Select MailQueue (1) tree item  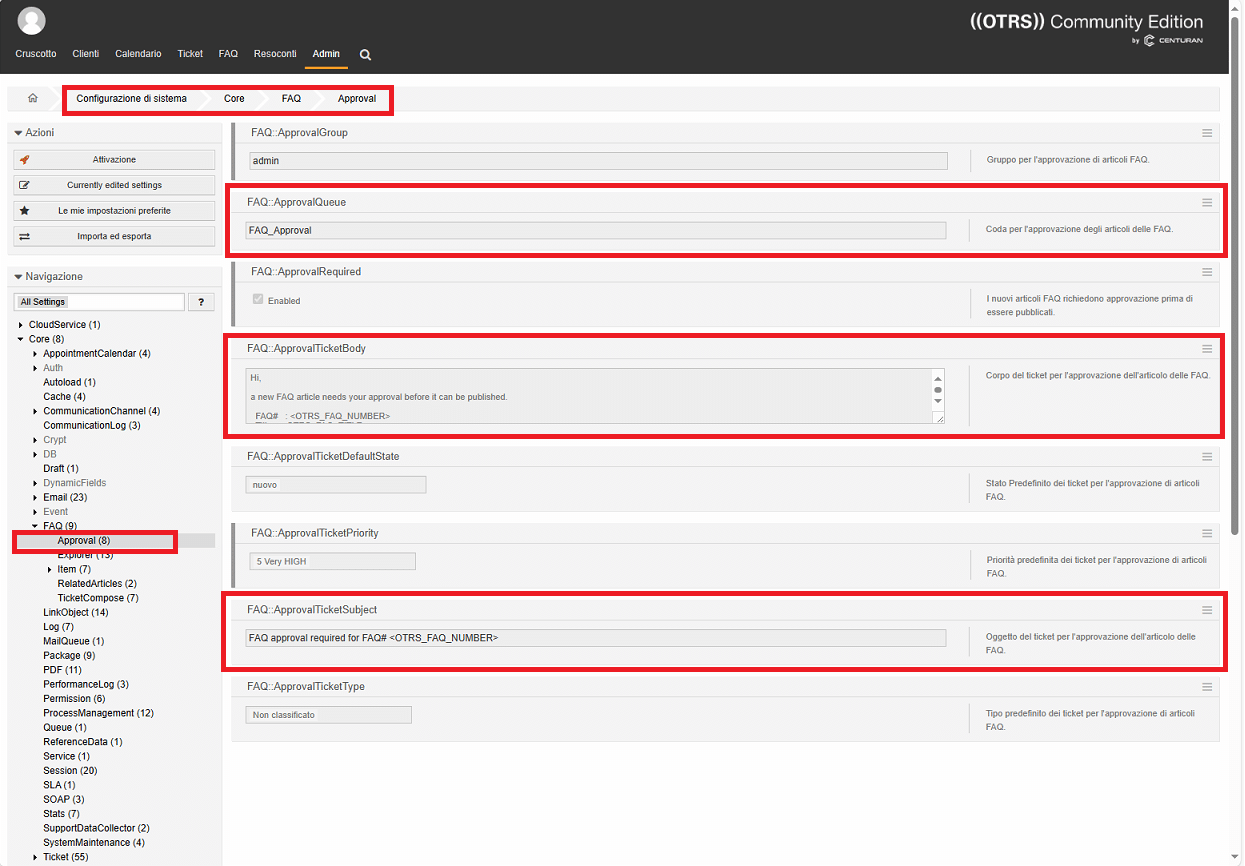74,641
